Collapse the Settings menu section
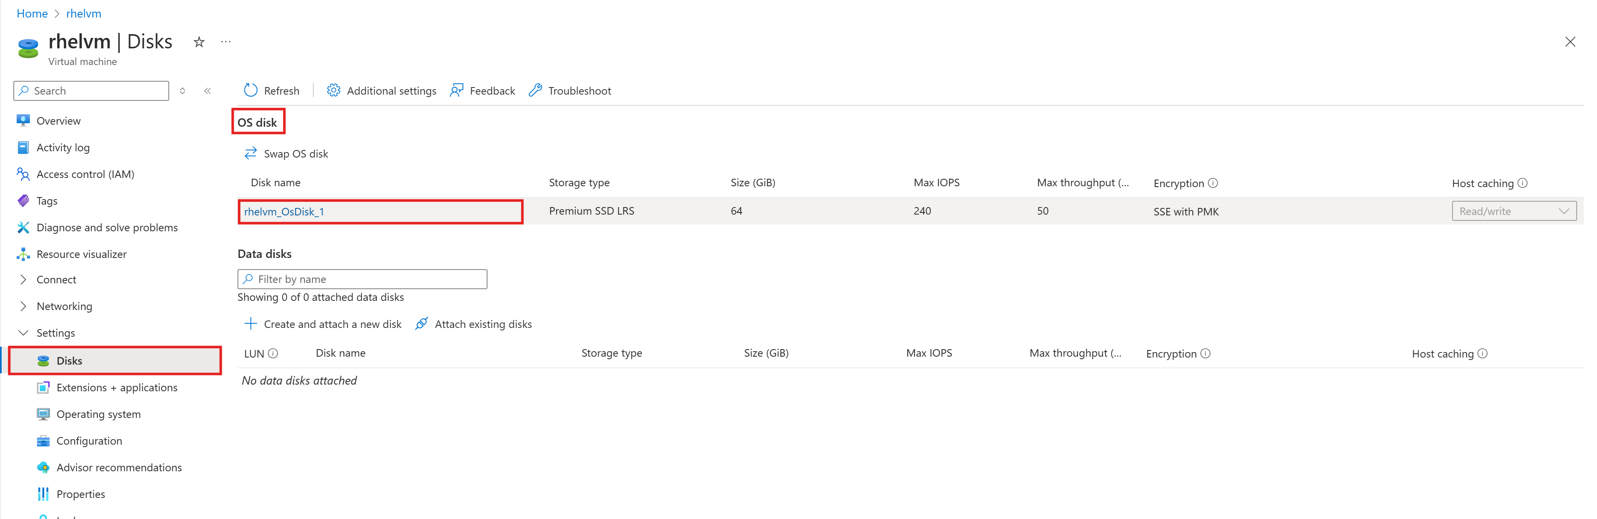1597x519 pixels. 23,333
